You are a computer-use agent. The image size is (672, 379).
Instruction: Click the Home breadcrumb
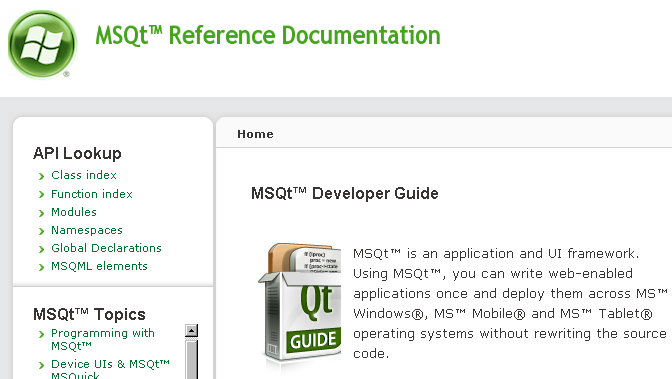pos(255,134)
